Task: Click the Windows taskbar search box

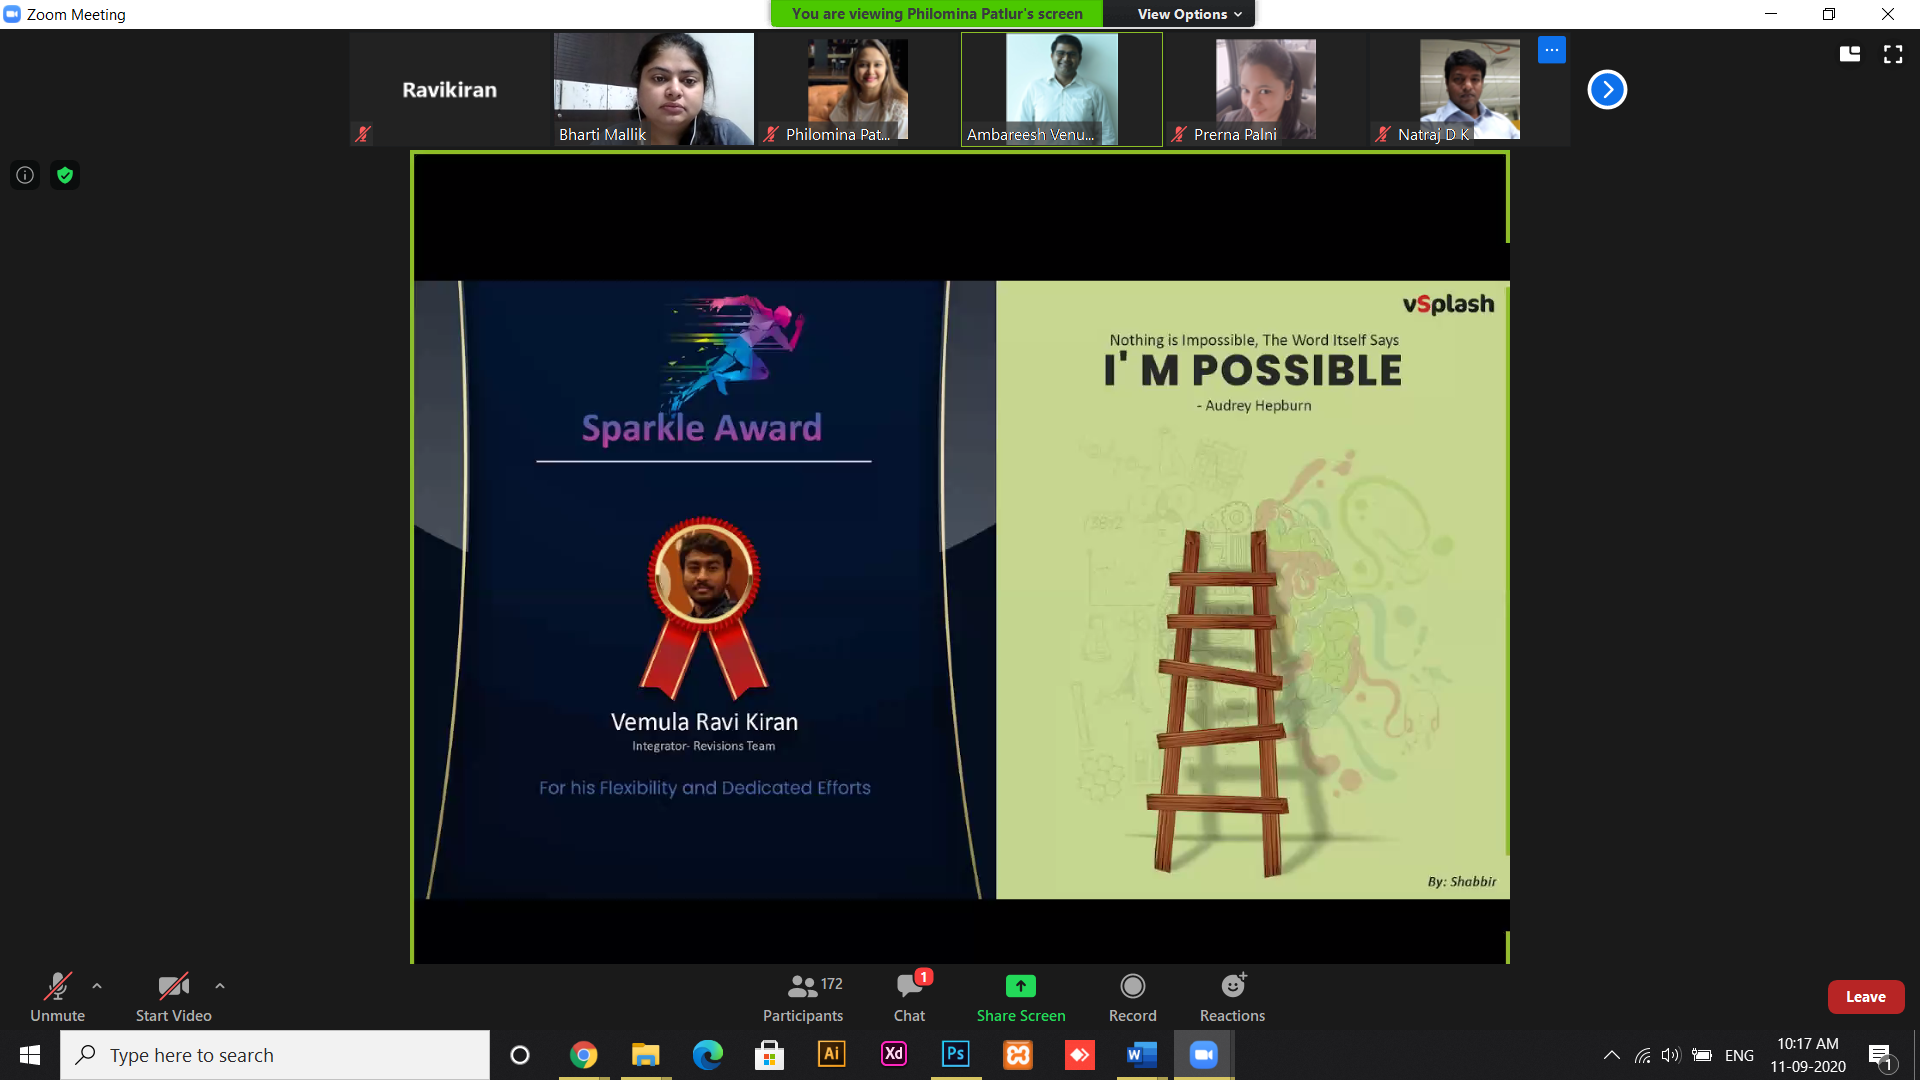Action: (275, 1055)
